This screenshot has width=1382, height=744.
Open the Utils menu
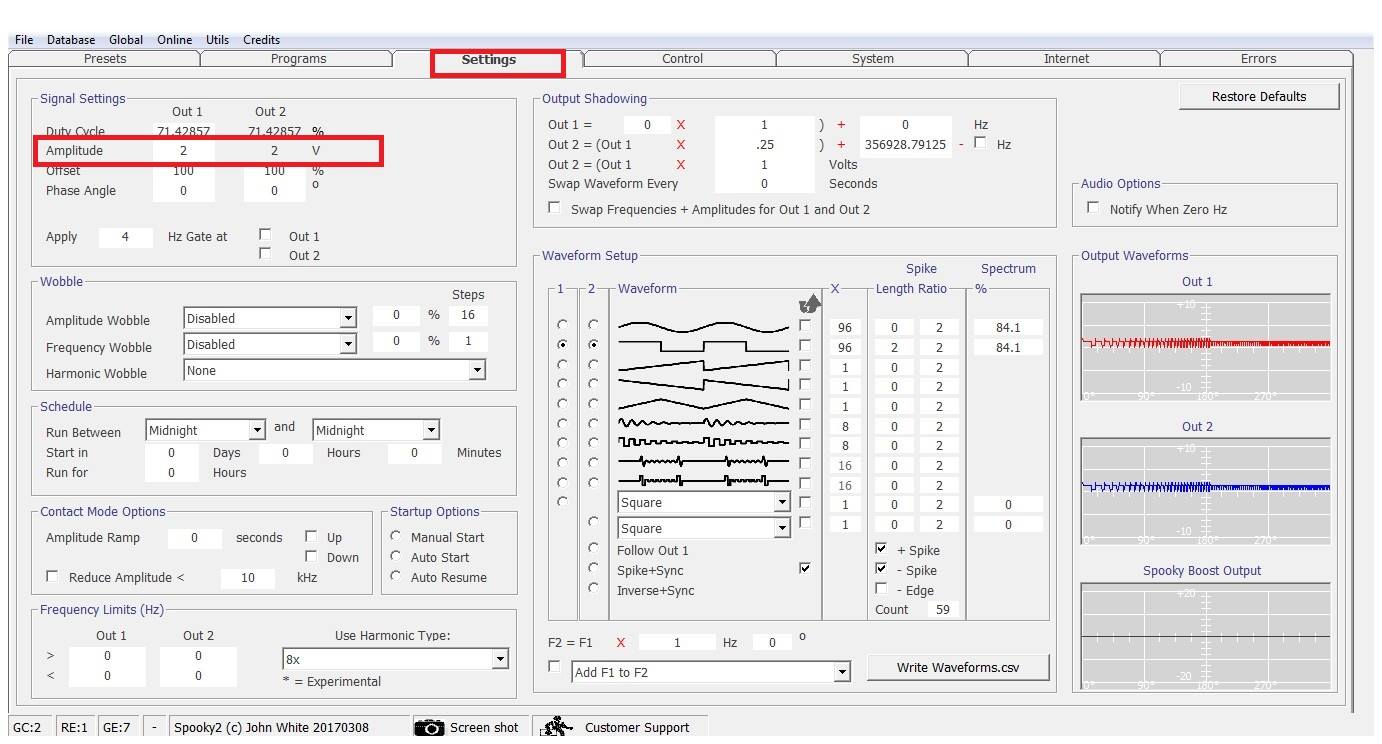coord(217,40)
